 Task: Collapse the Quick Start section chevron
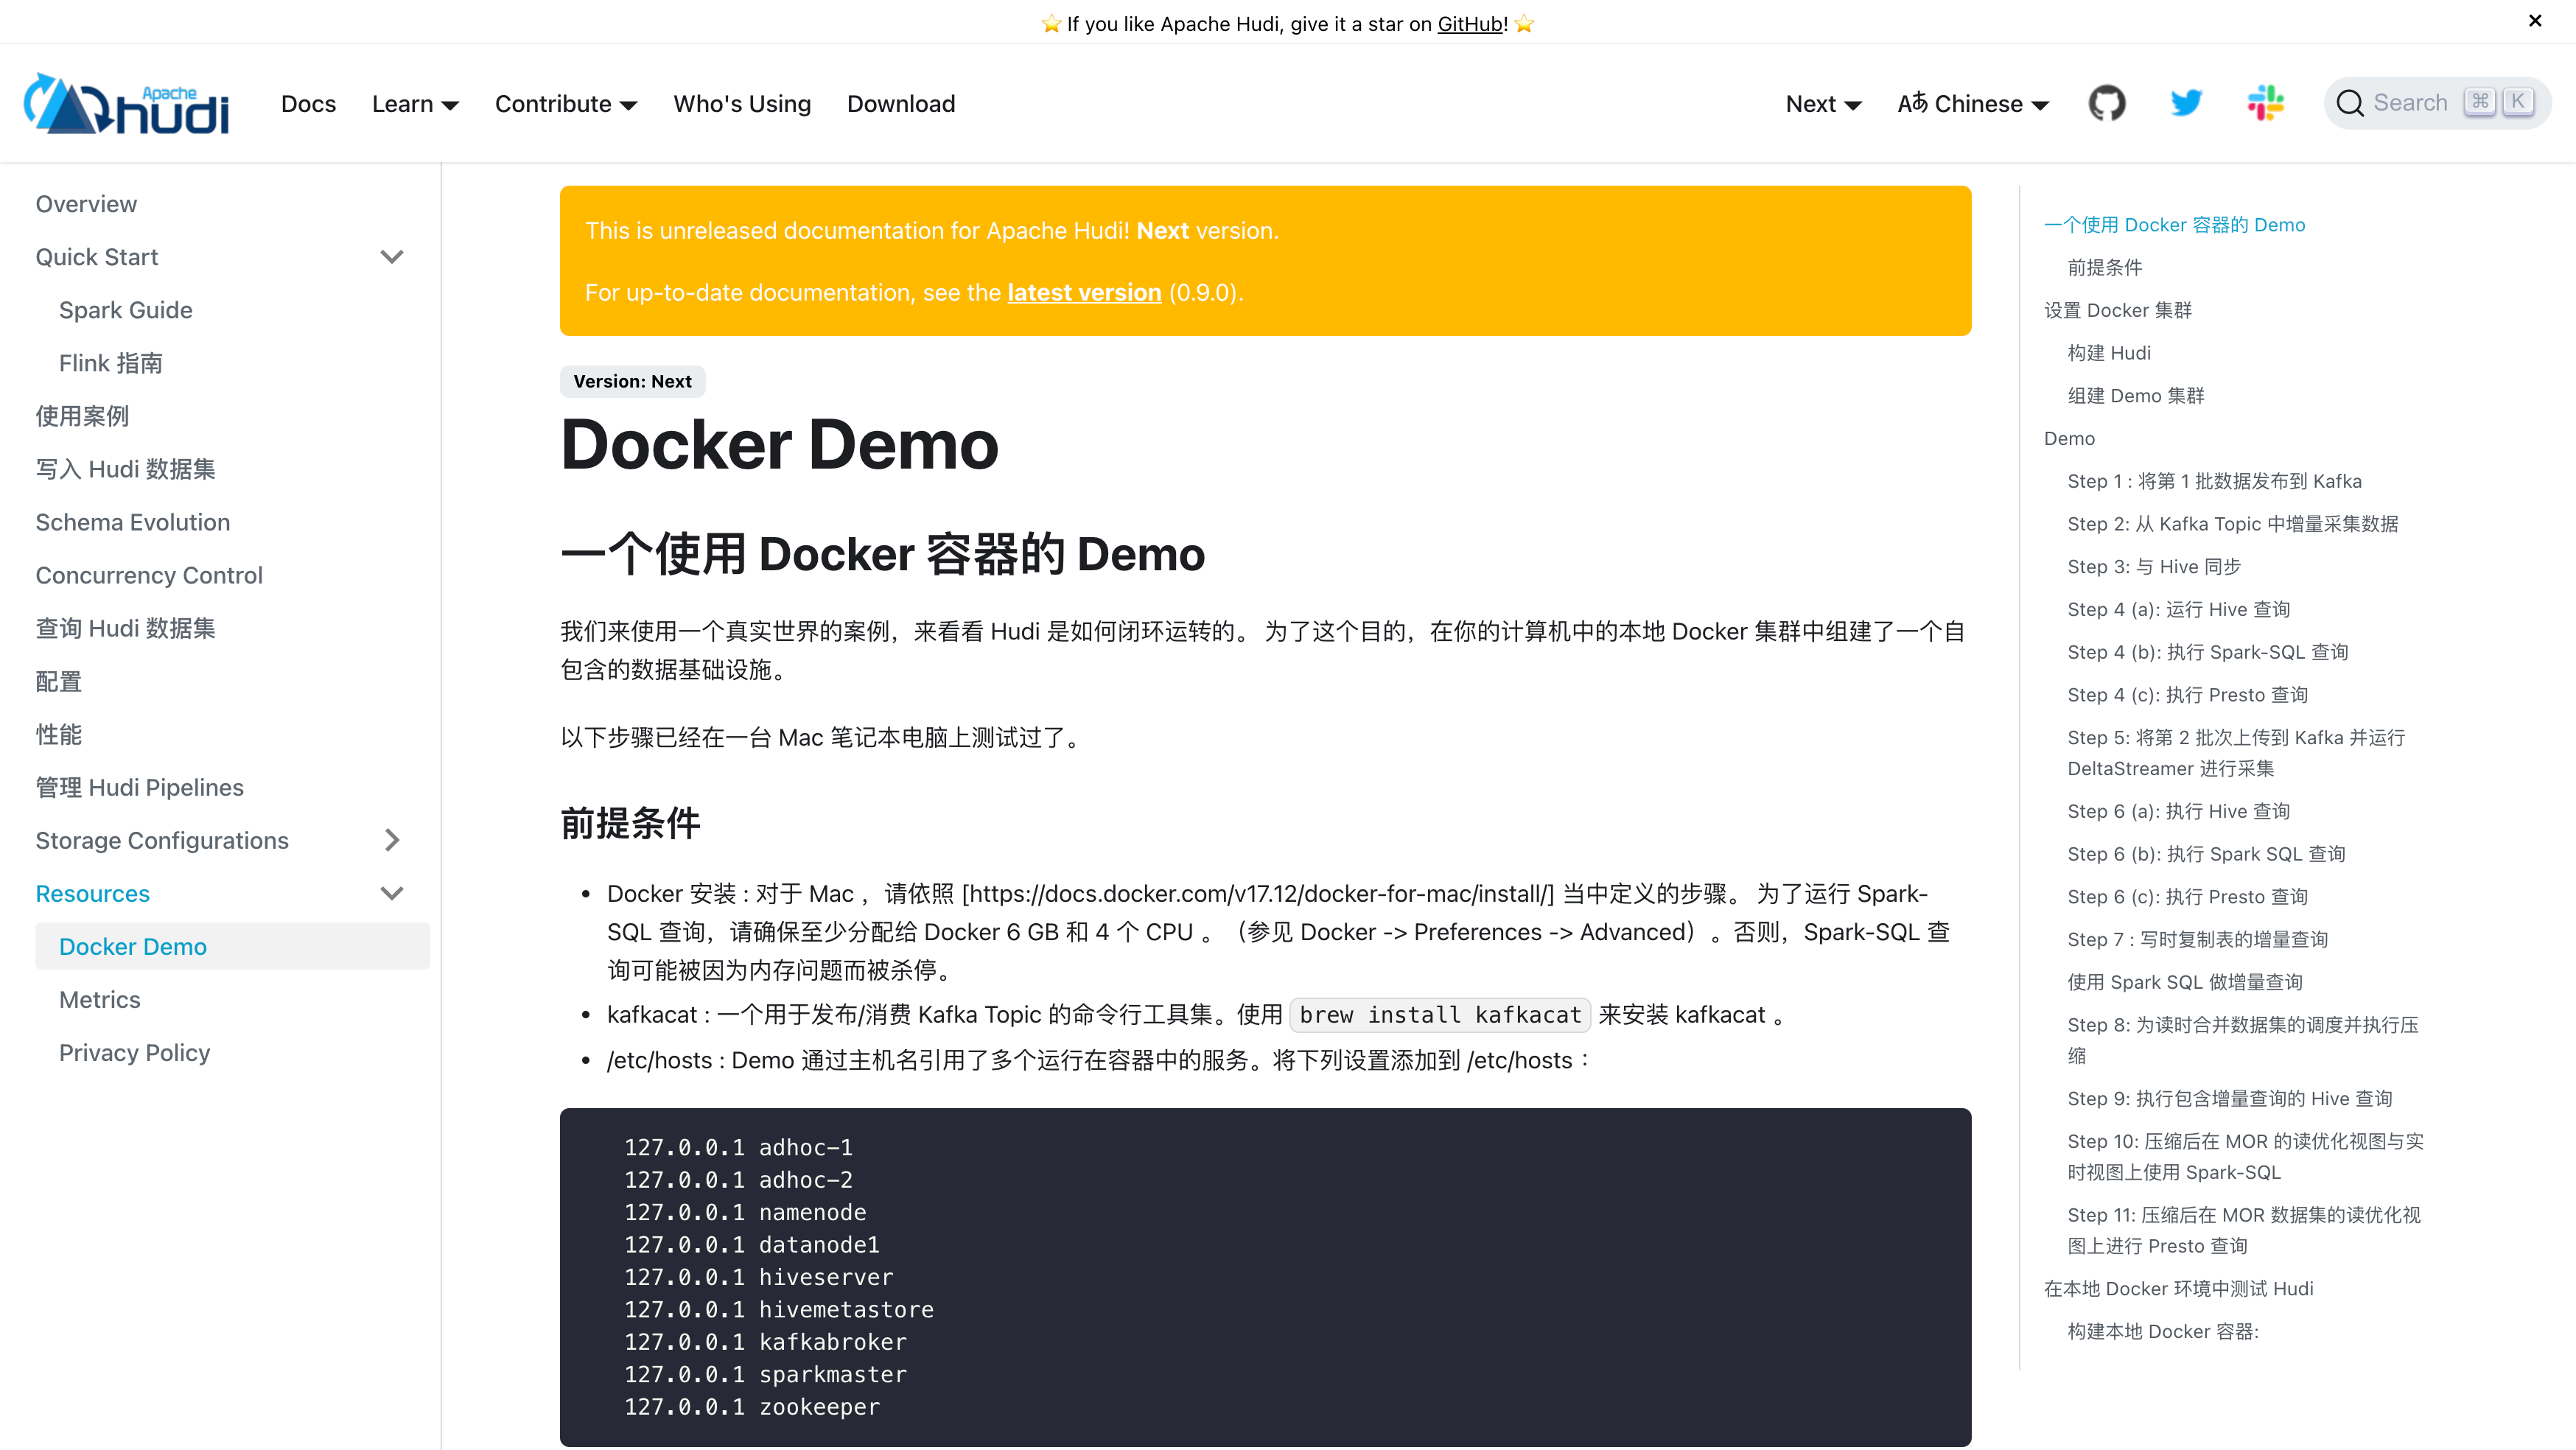pos(392,257)
